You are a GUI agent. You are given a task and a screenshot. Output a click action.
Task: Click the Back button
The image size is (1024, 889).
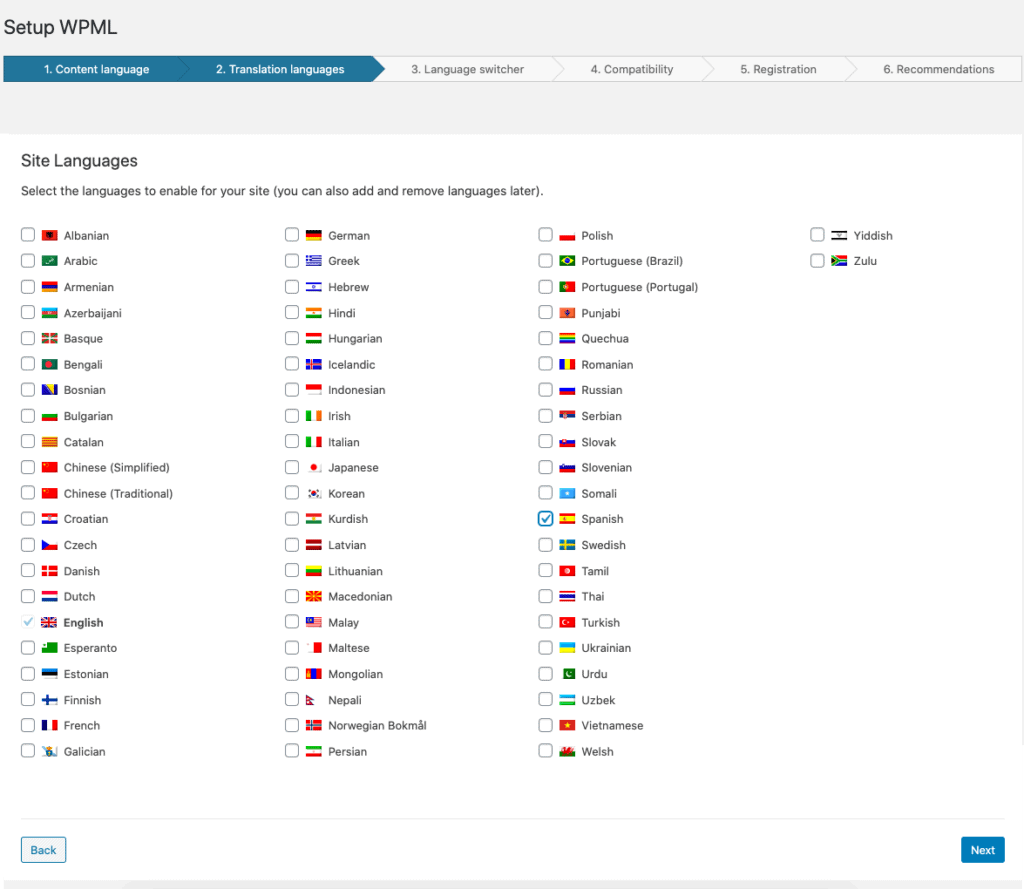coord(43,850)
